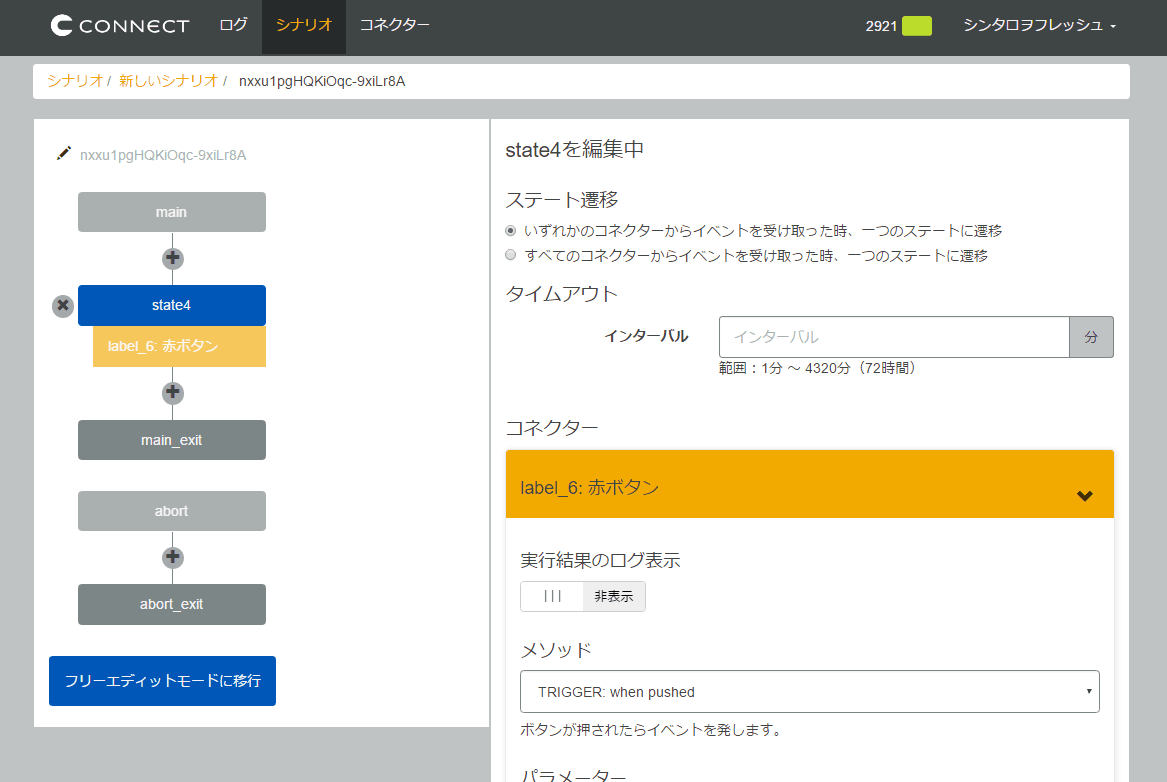Click the pencil edit icon beside scenario name
This screenshot has width=1167, height=782.
64,154
